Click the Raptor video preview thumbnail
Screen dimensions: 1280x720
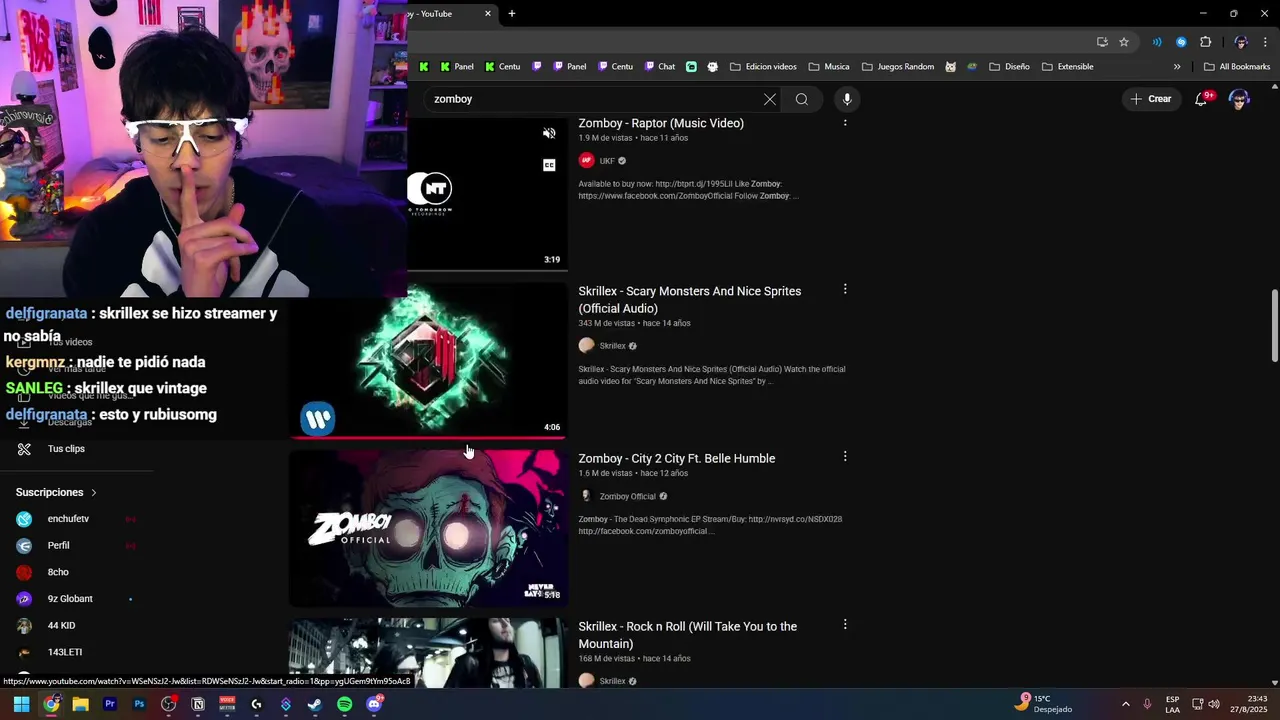click(x=487, y=194)
